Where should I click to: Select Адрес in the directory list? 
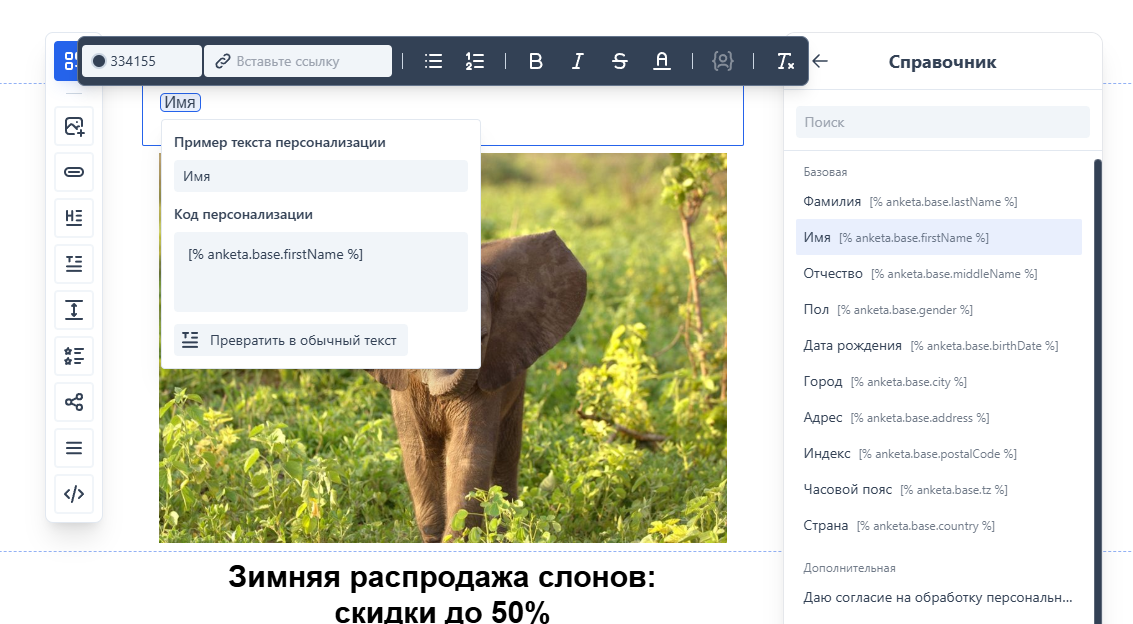click(x=939, y=417)
